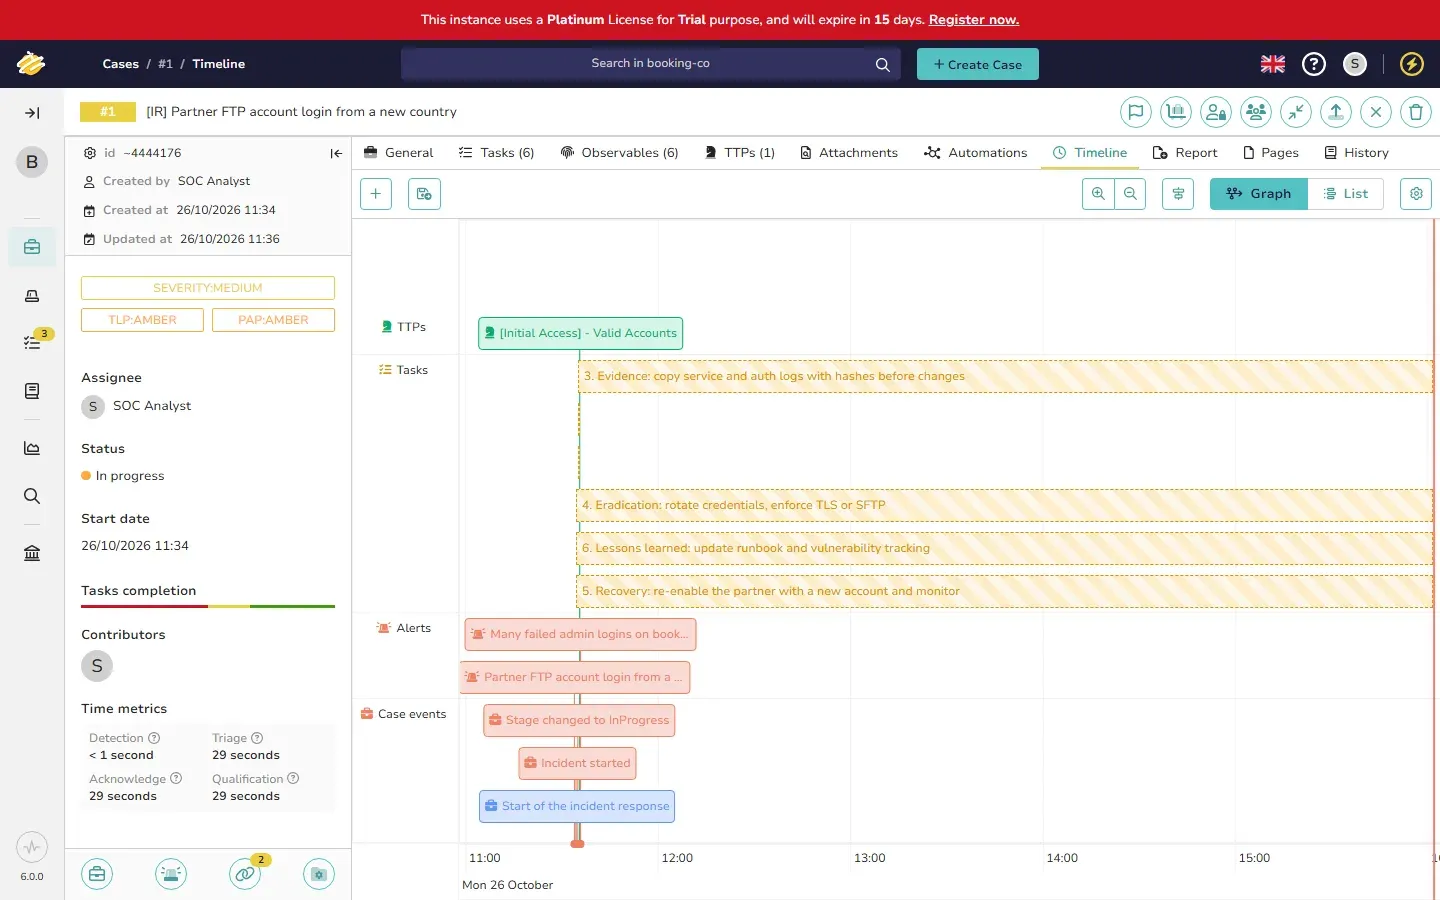Click the Tasks completion progress bar
1440x900 pixels.
click(x=208, y=606)
